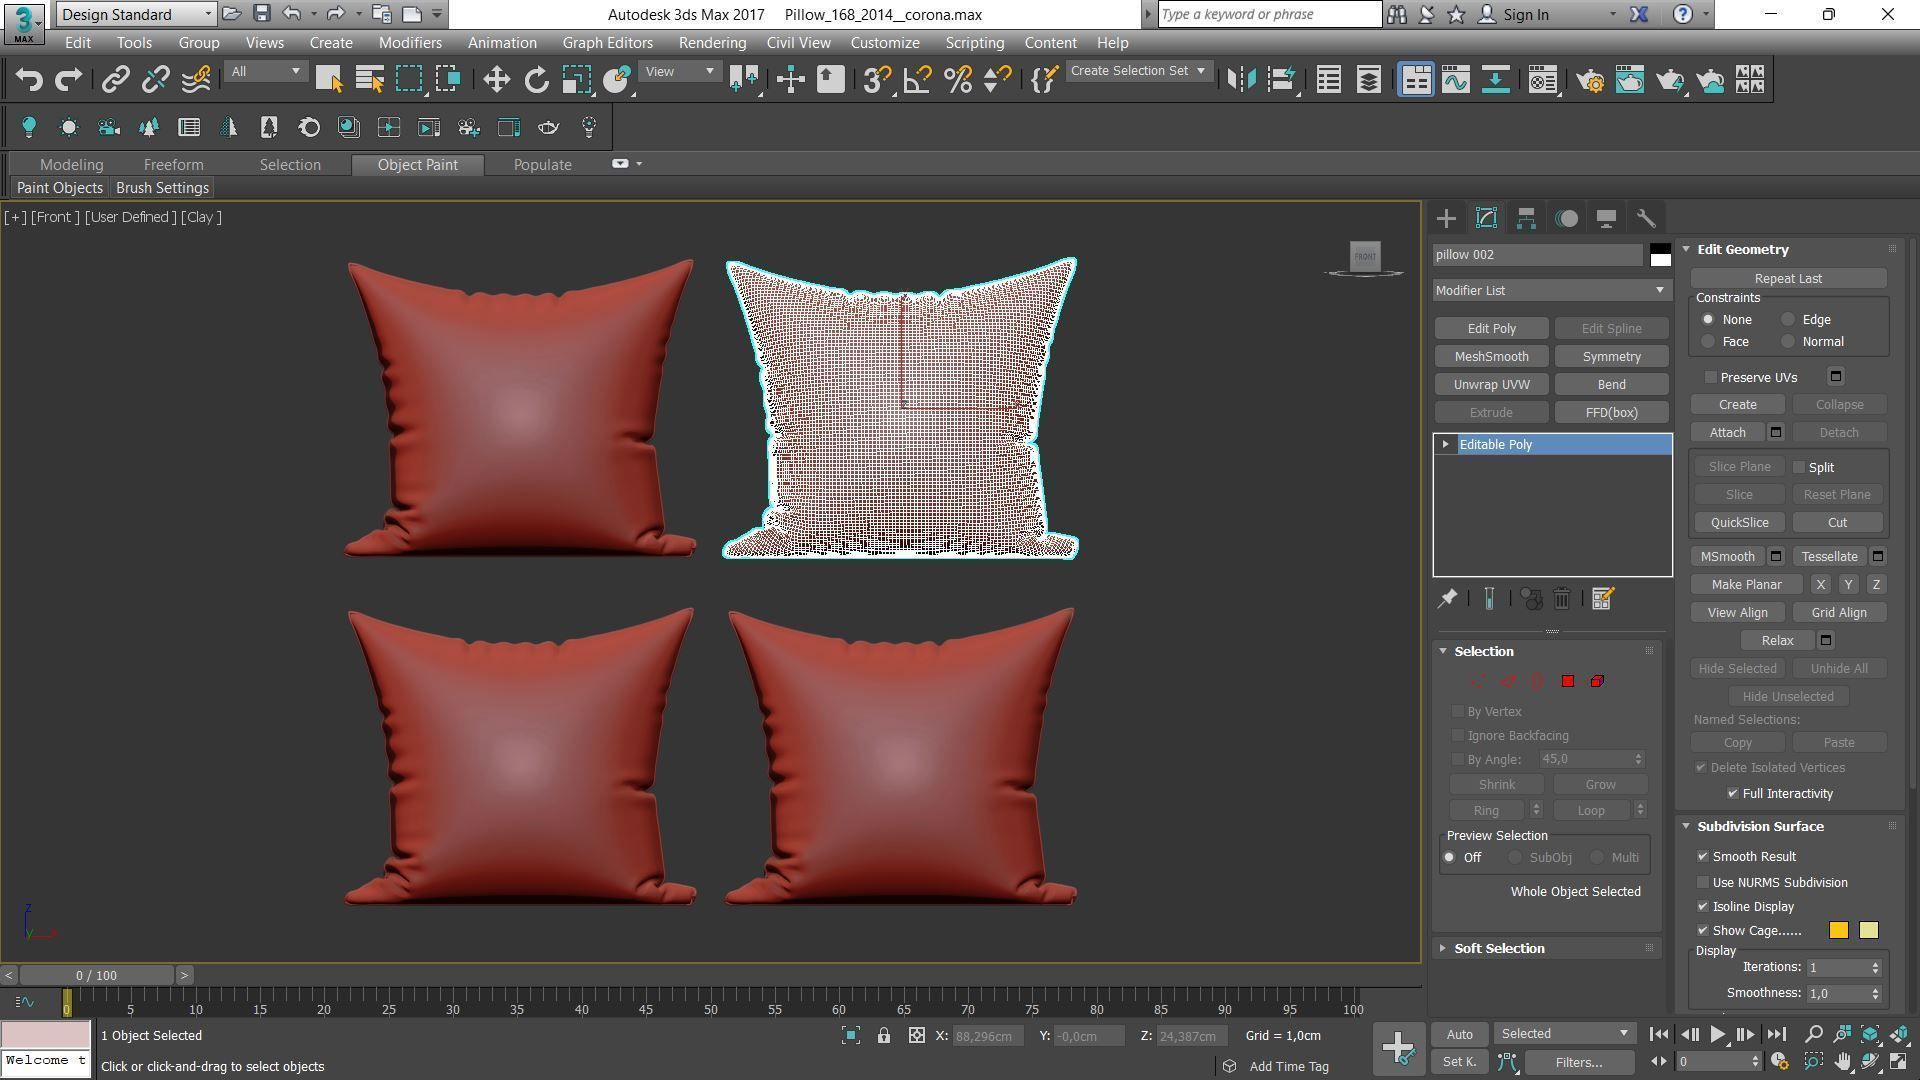Open the Graph Editors menu
Screen dimensions: 1920x1080
[x=607, y=43]
